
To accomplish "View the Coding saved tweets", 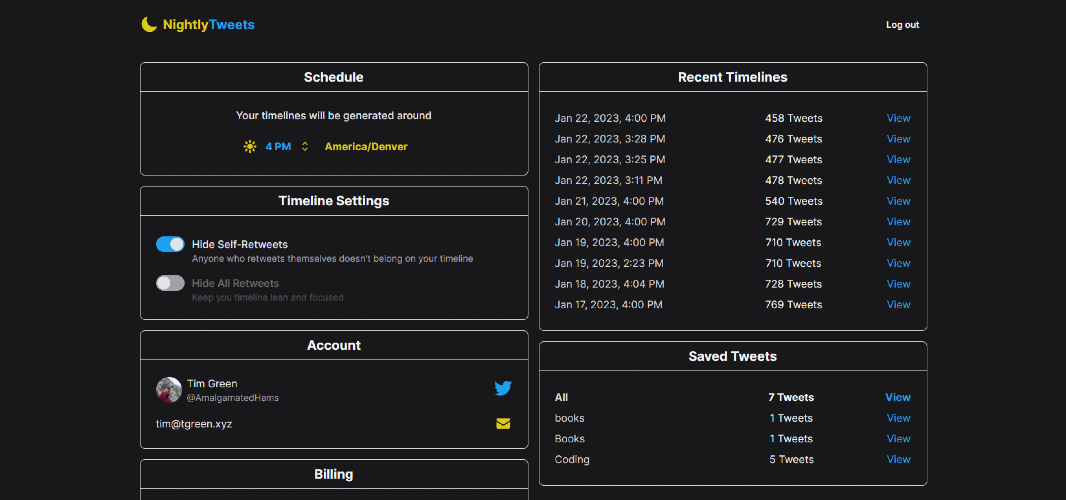I will pyautogui.click(x=898, y=459).
